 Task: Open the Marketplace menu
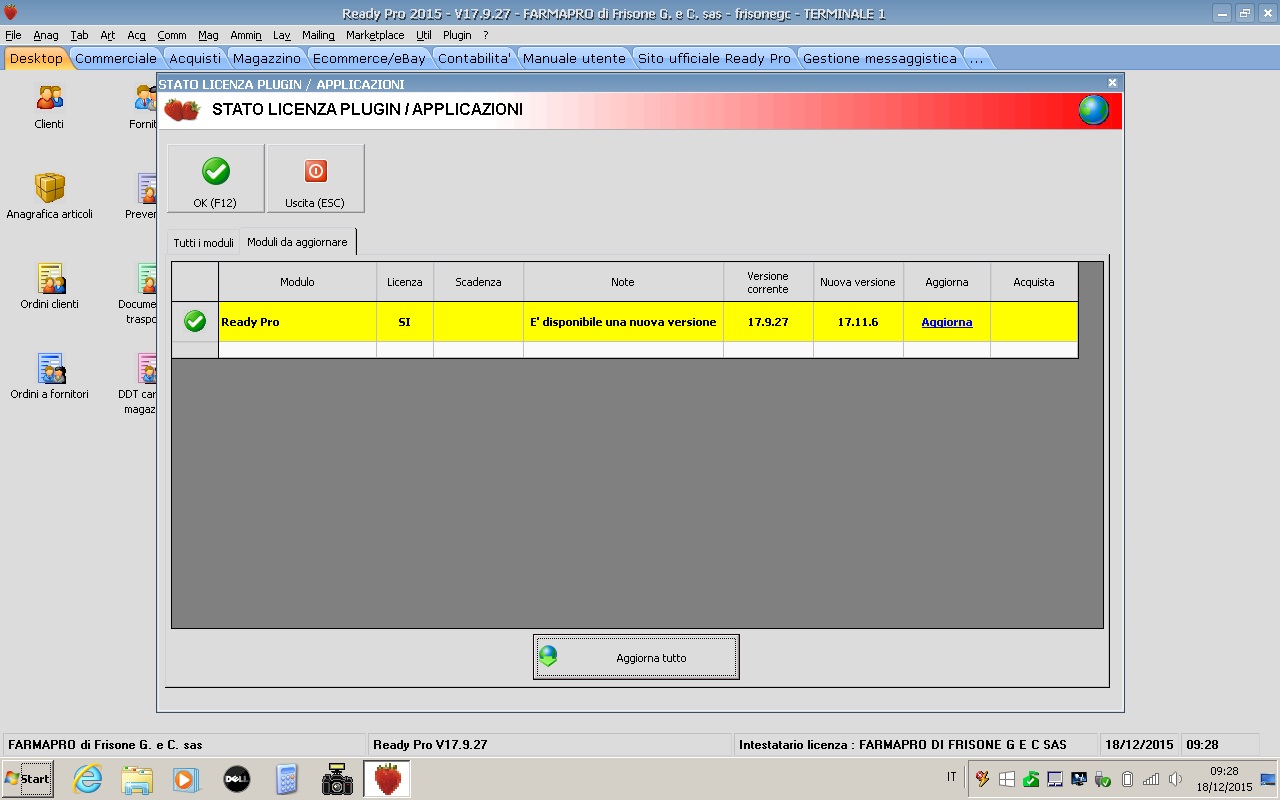375,35
